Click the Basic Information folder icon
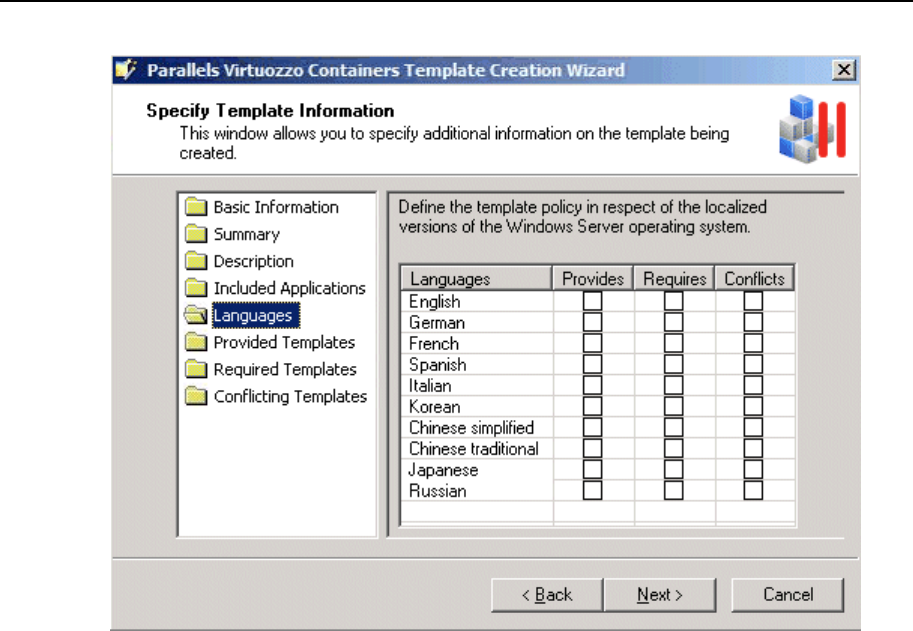 (196, 207)
